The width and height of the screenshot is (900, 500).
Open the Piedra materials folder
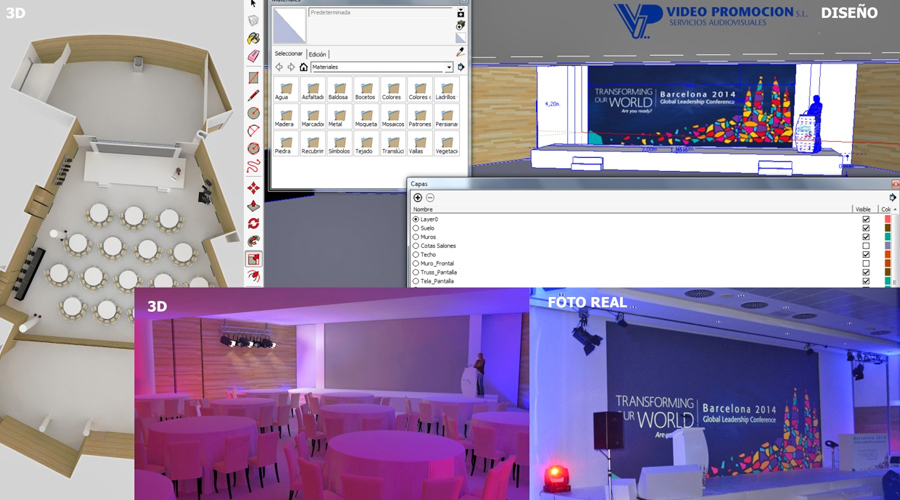click(285, 144)
